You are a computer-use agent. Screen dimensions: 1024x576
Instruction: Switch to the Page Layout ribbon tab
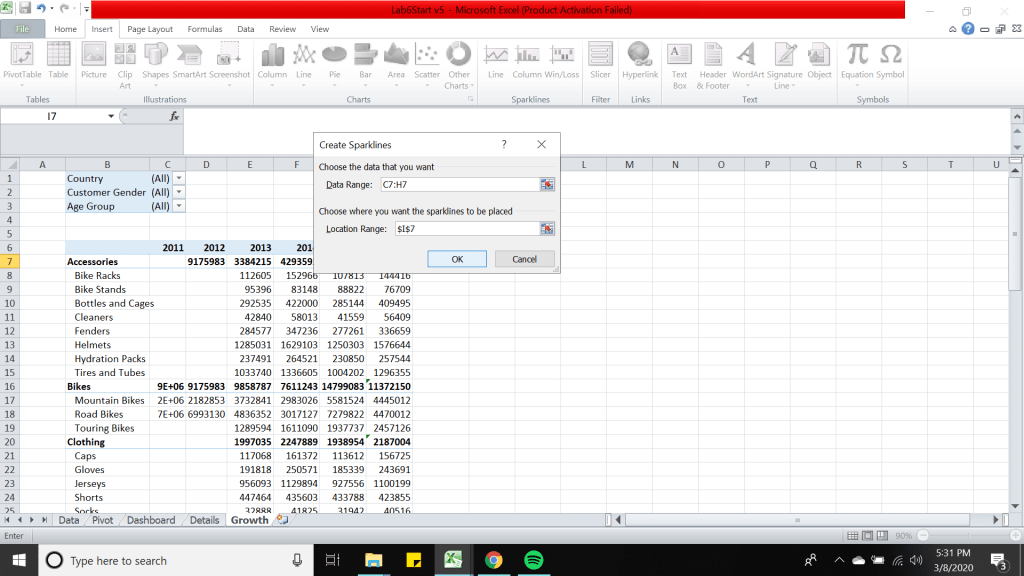(150, 30)
